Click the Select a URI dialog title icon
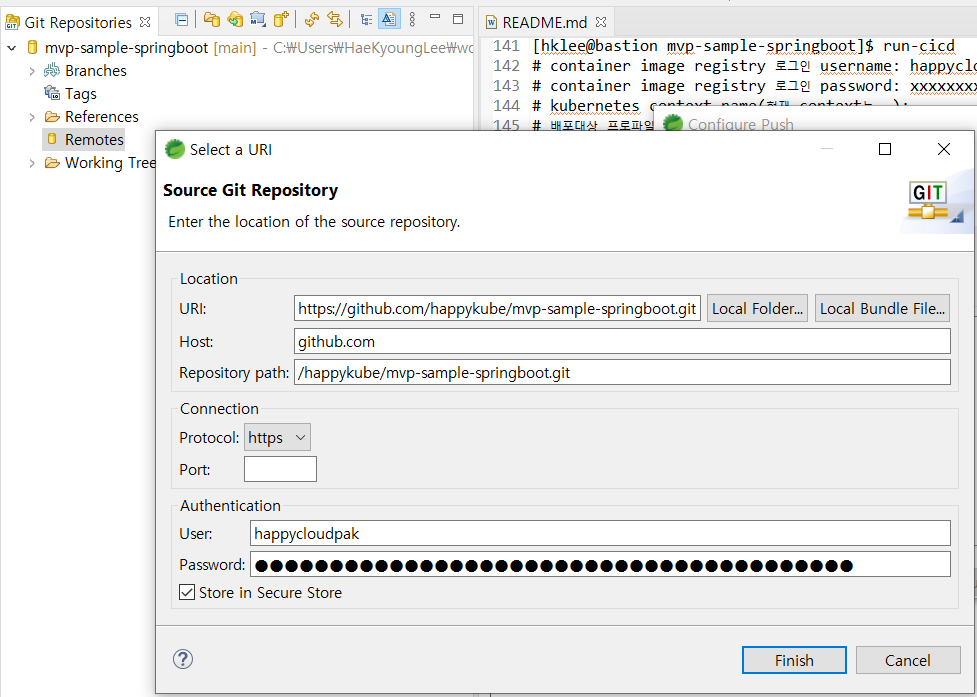 (174, 149)
